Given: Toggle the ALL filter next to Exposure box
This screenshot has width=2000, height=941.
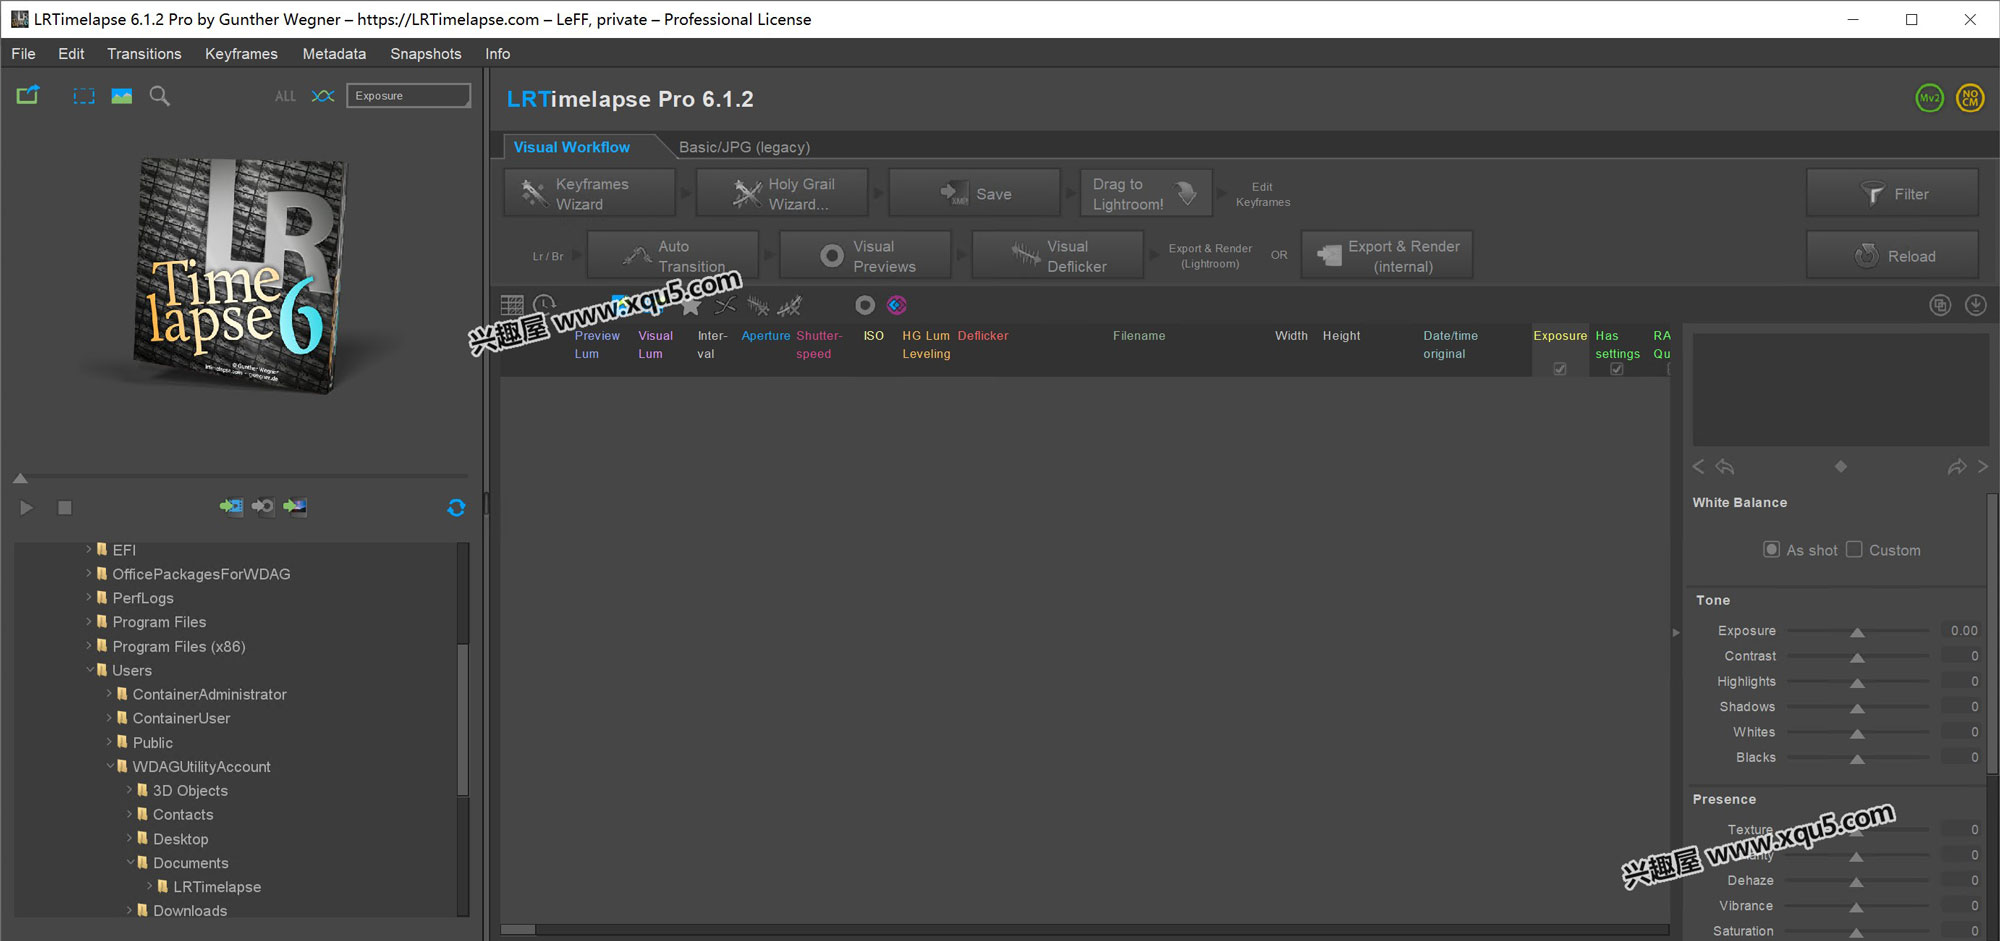Looking at the screenshot, I should click(285, 96).
